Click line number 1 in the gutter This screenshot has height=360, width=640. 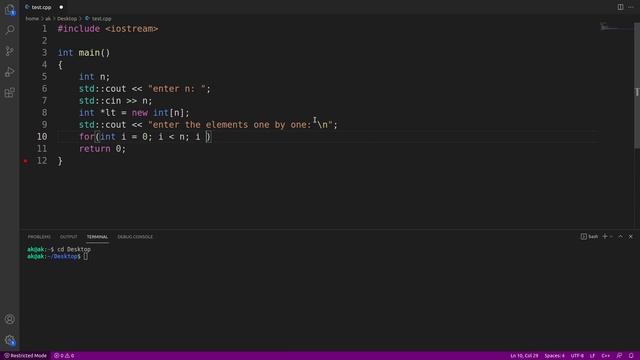(x=44, y=29)
